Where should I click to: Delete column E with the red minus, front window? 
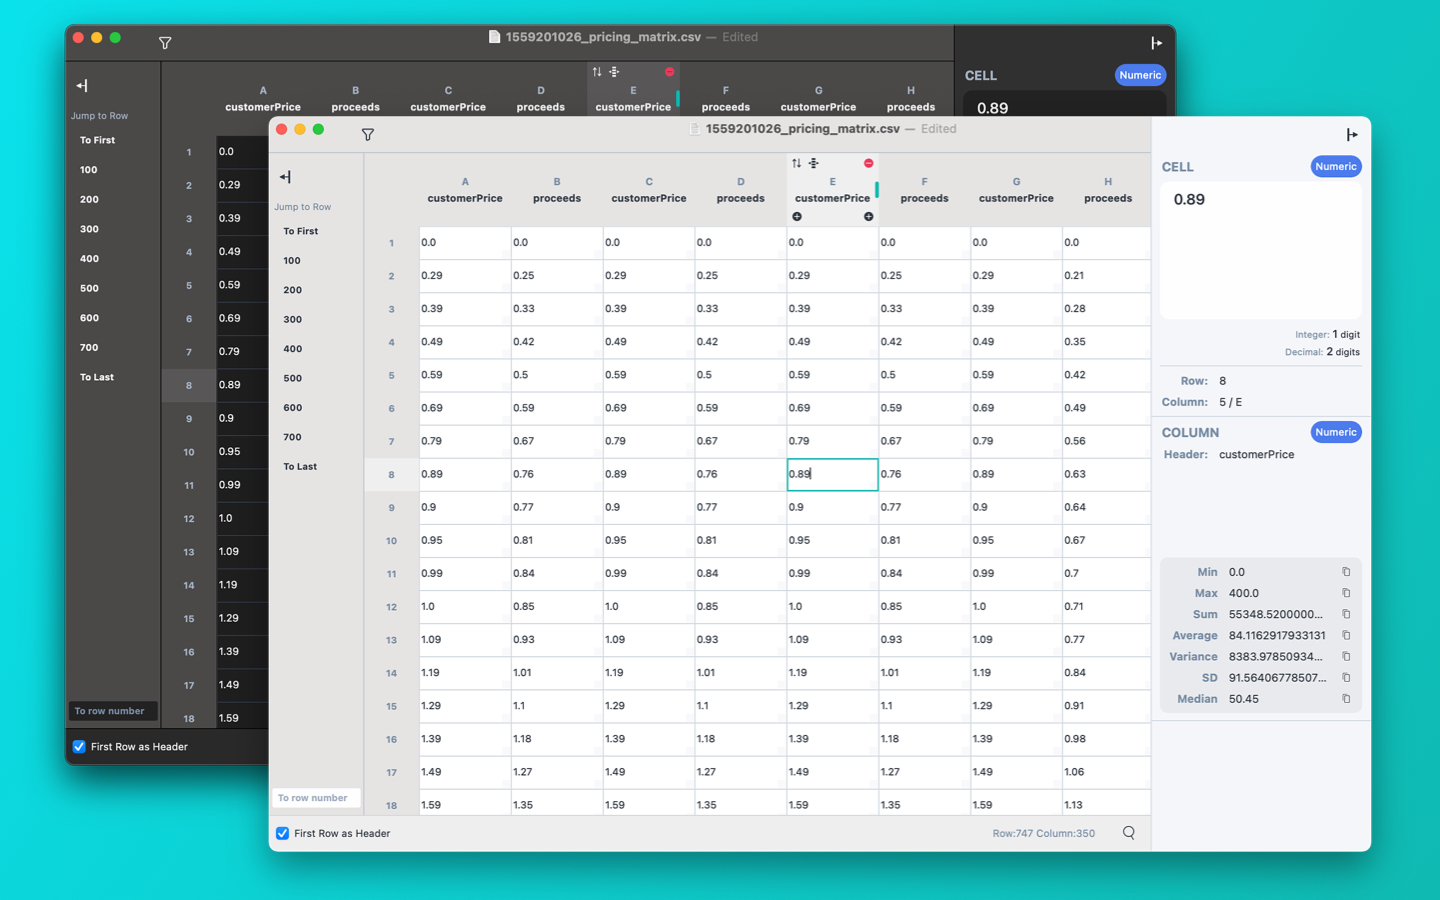868,163
